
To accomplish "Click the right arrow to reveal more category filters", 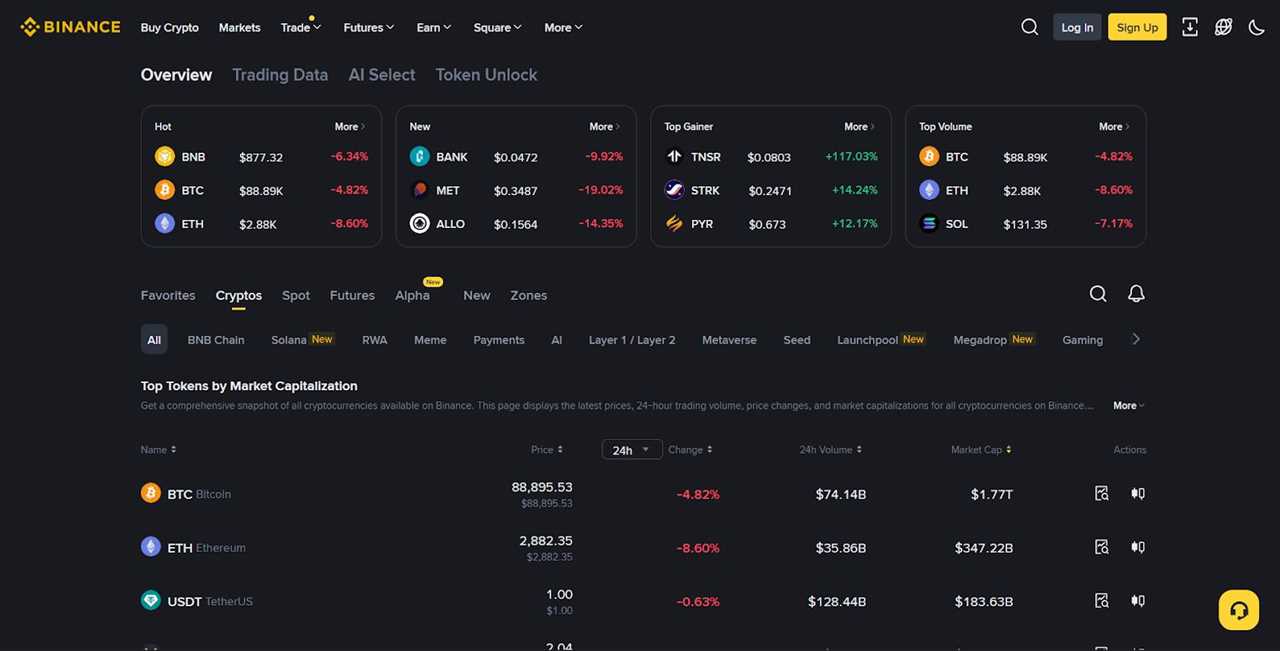I will coord(1136,339).
